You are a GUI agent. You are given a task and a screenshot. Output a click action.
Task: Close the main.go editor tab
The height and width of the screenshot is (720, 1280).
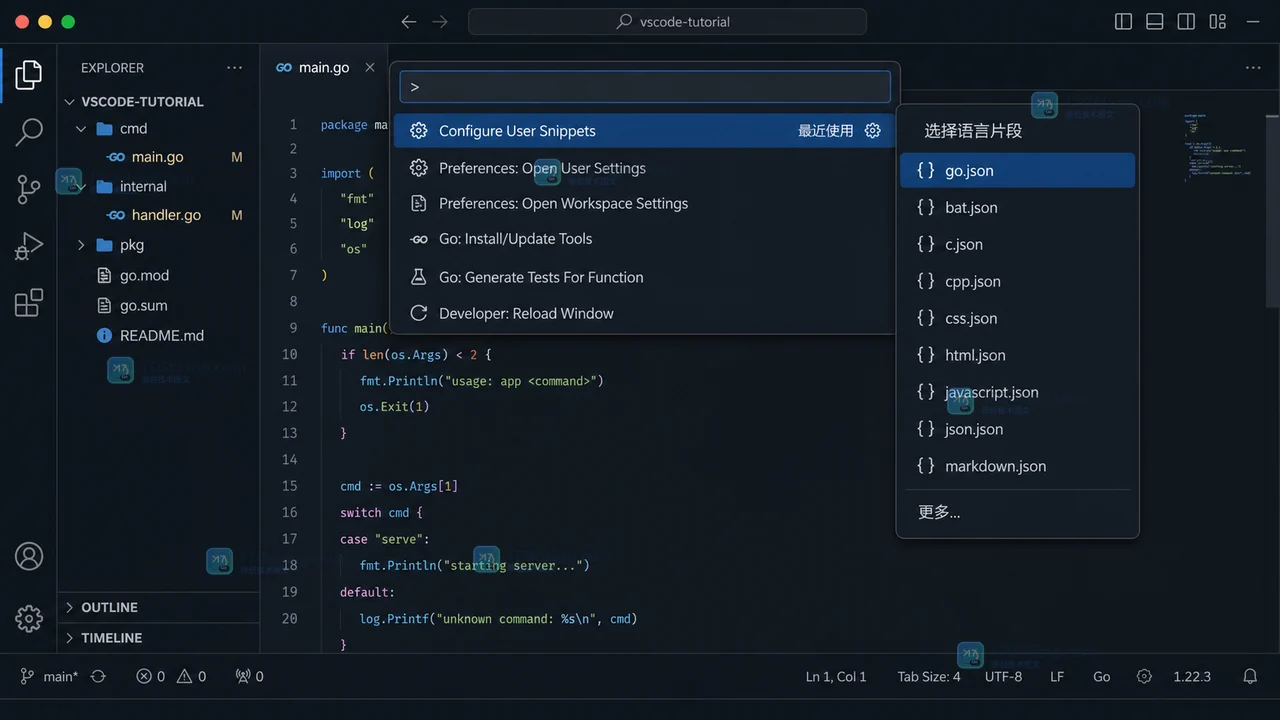[370, 67]
